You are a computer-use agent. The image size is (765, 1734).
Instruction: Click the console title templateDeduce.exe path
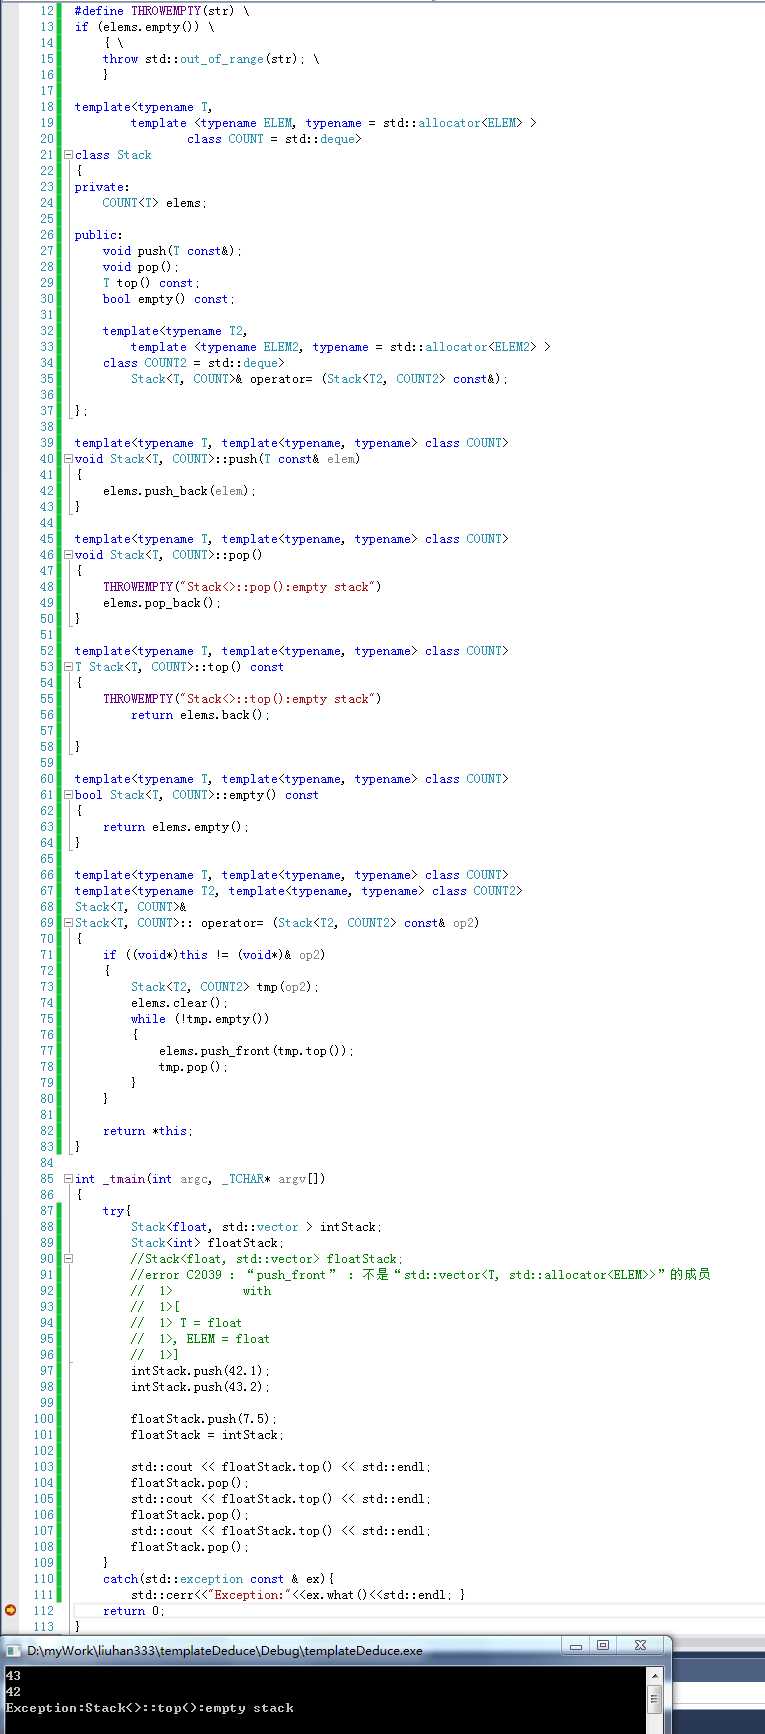(225, 1651)
